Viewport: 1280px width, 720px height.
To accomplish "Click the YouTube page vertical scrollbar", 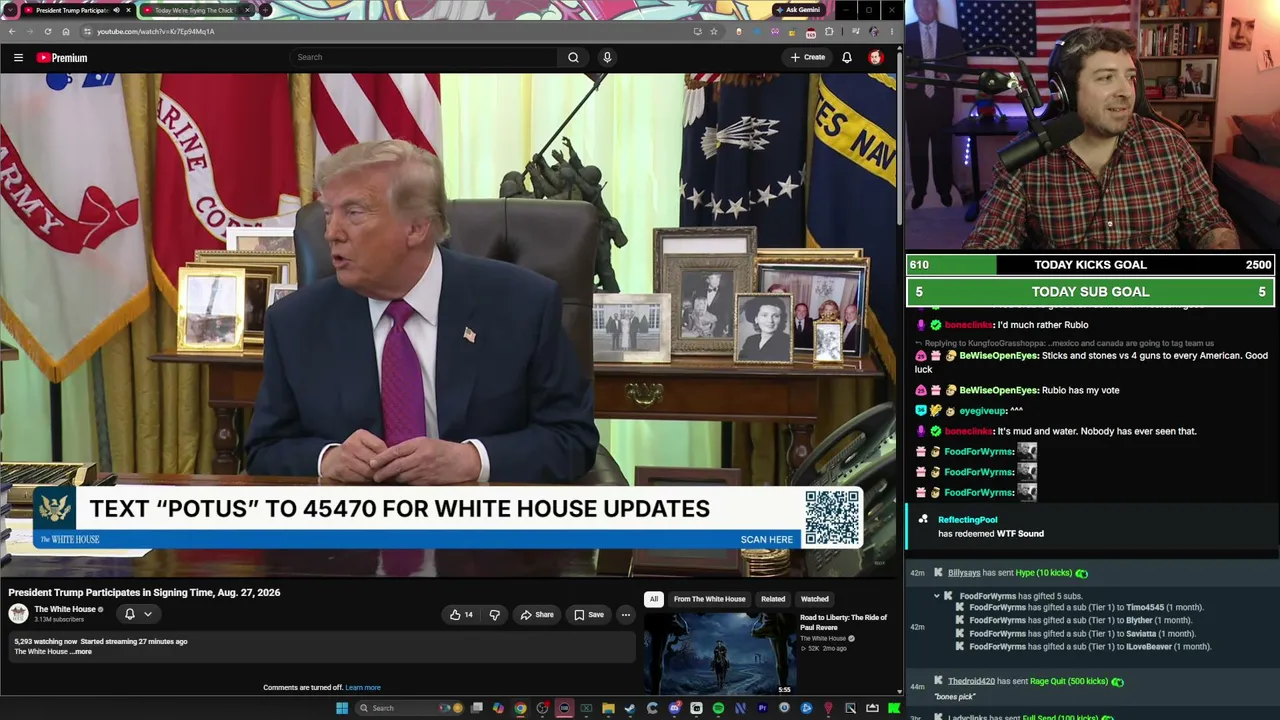I will tap(899, 138).
